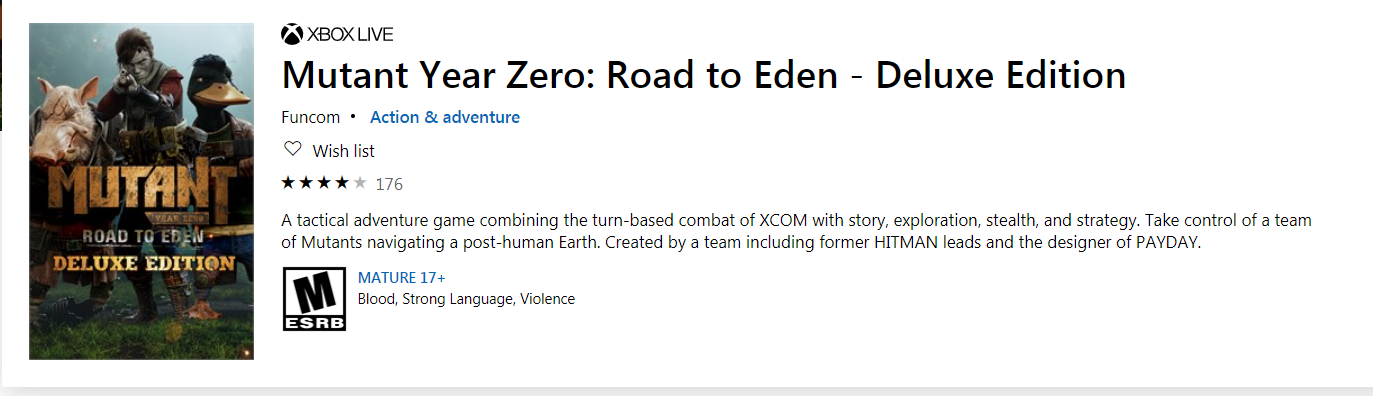
Task: Open the MATURE 17+ rating link
Action: pyautogui.click(x=402, y=278)
